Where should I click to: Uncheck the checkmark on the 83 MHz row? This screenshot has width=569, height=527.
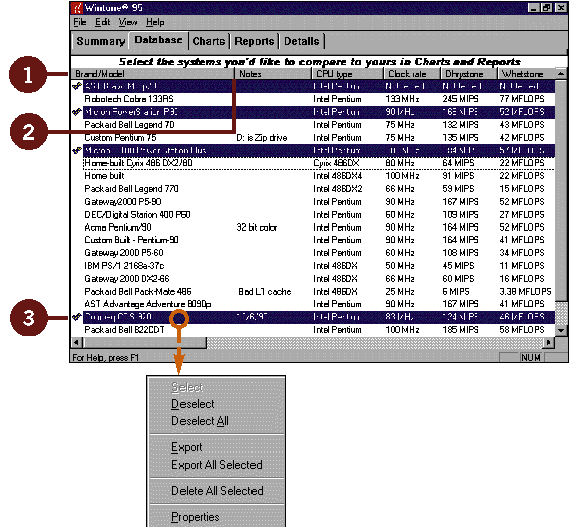[x=77, y=317]
